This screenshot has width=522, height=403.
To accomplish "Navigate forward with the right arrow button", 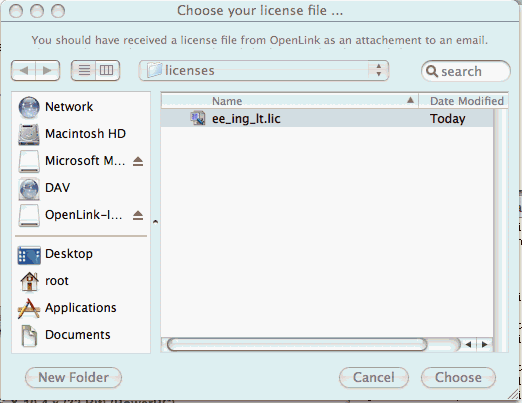I will [48, 70].
